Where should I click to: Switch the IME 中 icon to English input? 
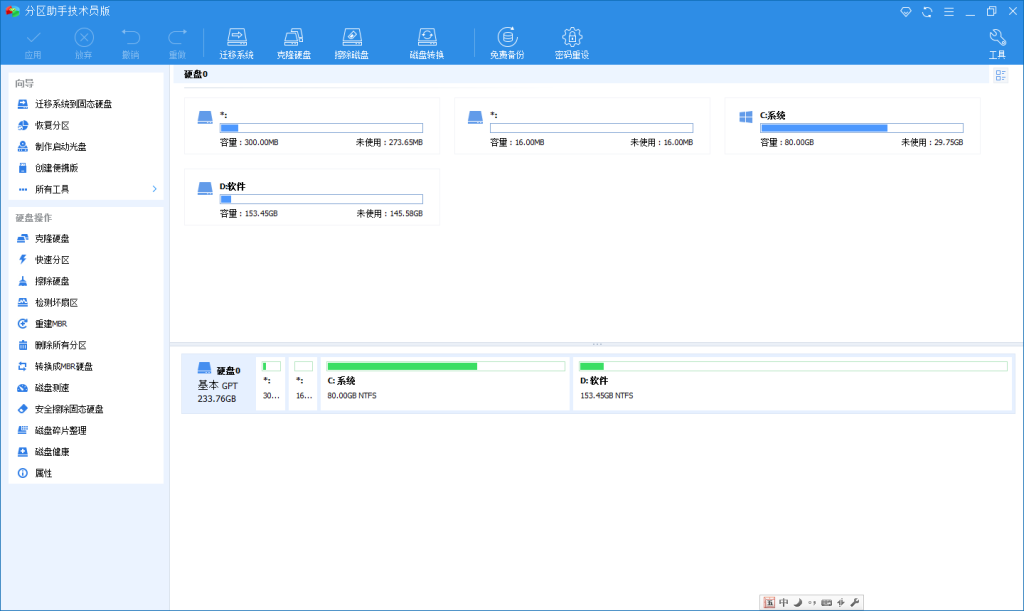(x=783, y=602)
